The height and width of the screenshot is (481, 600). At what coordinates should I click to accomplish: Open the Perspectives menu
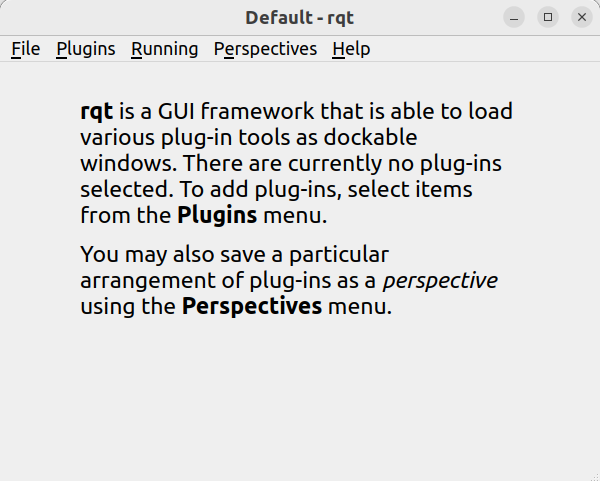pos(265,49)
